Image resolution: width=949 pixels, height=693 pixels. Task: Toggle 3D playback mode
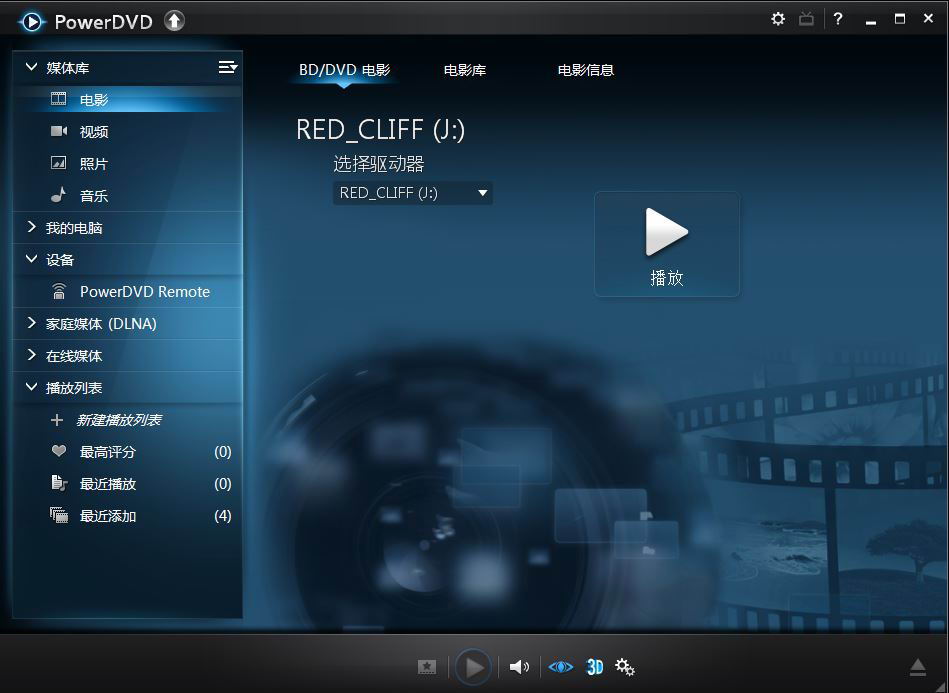(x=595, y=667)
